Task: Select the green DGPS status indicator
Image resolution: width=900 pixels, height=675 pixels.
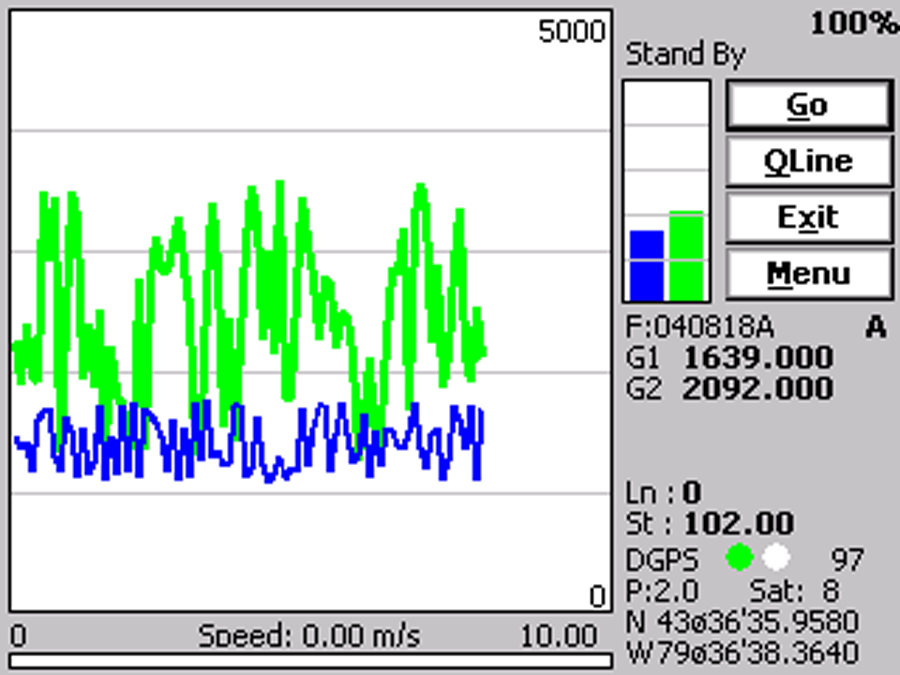Action: pos(739,557)
